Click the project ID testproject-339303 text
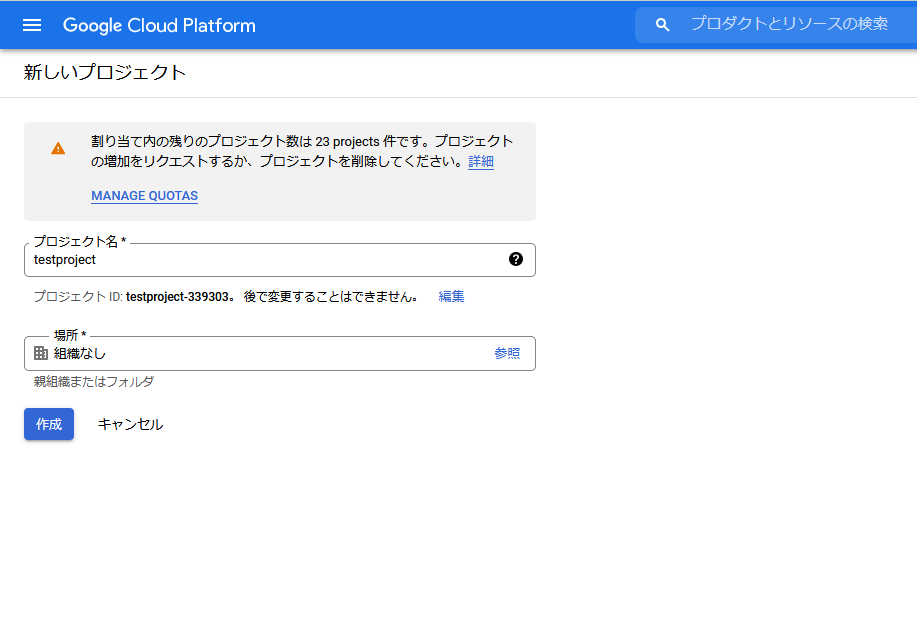Image resolution: width=917 pixels, height=633 pixels. (x=177, y=297)
